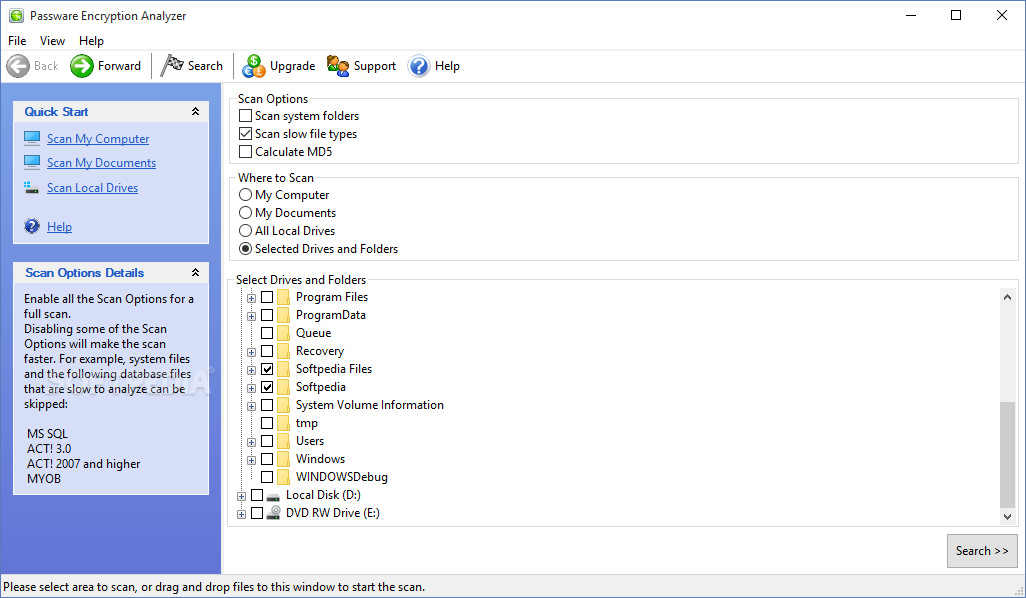Screen dimensions: 1026x598
Task: Click the monitor icon beside Scan My Documents
Action: click(32, 162)
